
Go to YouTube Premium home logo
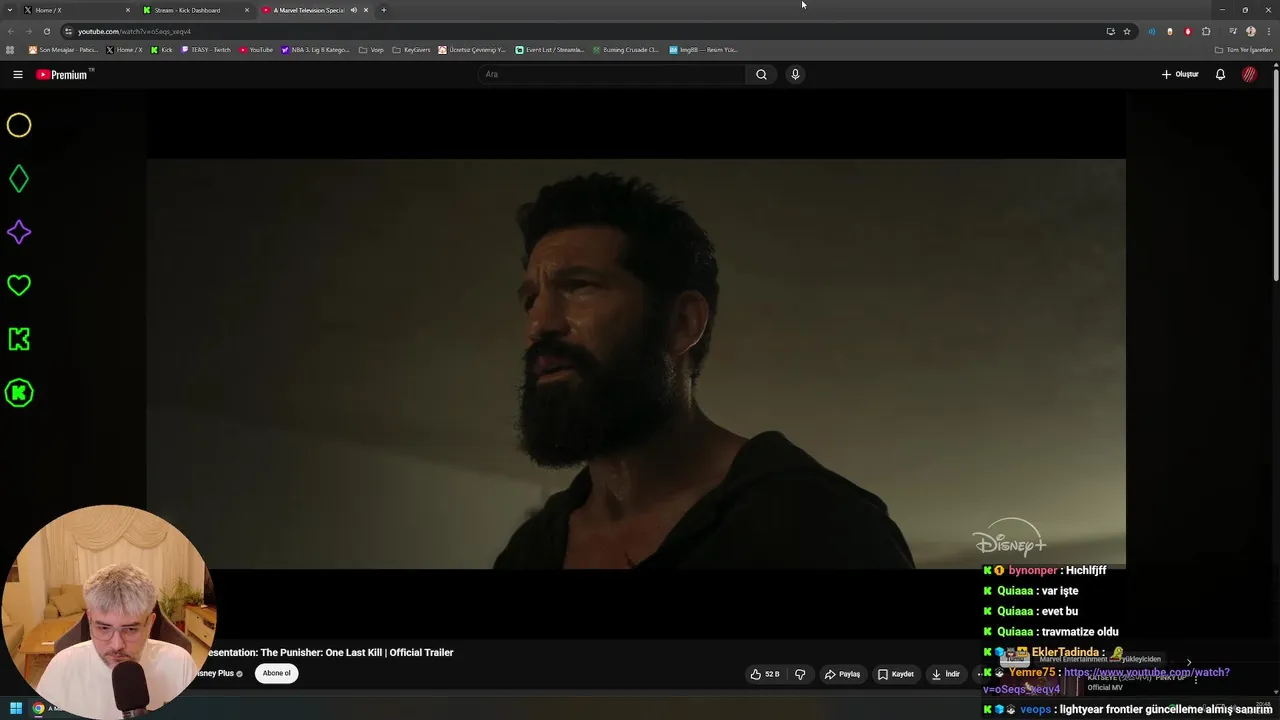[x=62, y=74]
